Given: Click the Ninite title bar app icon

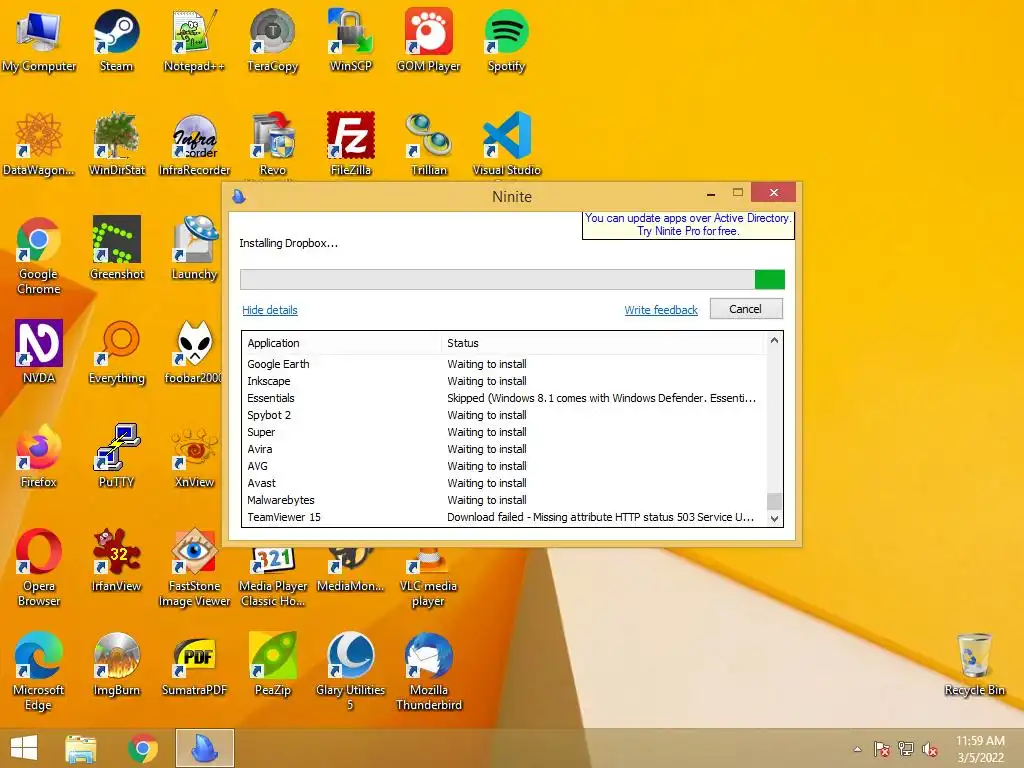Looking at the screenshot, I should 238,196.
